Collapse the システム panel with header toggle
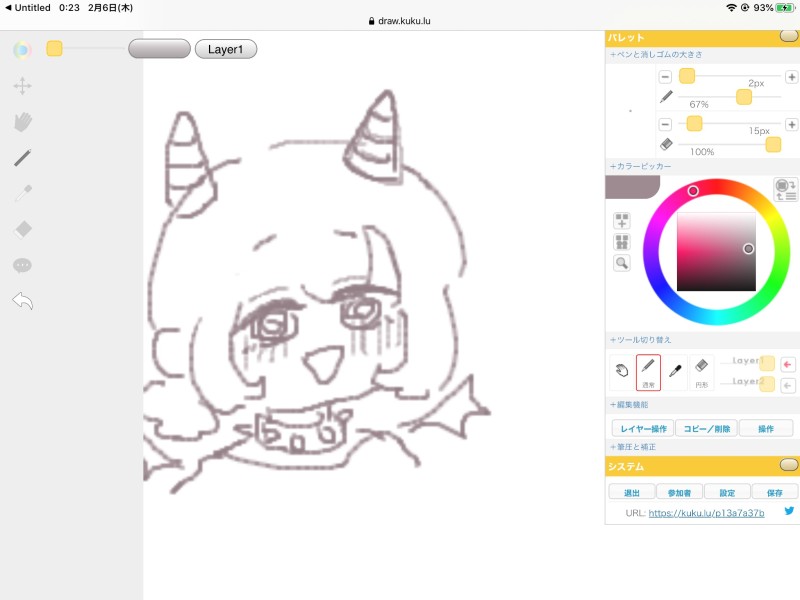 tap(789, 464)
